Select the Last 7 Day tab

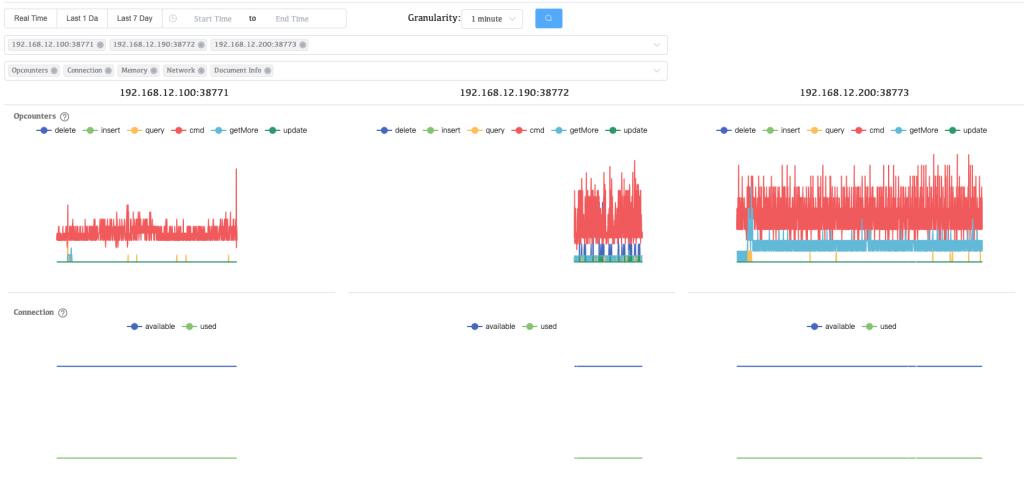click(134, 19)
